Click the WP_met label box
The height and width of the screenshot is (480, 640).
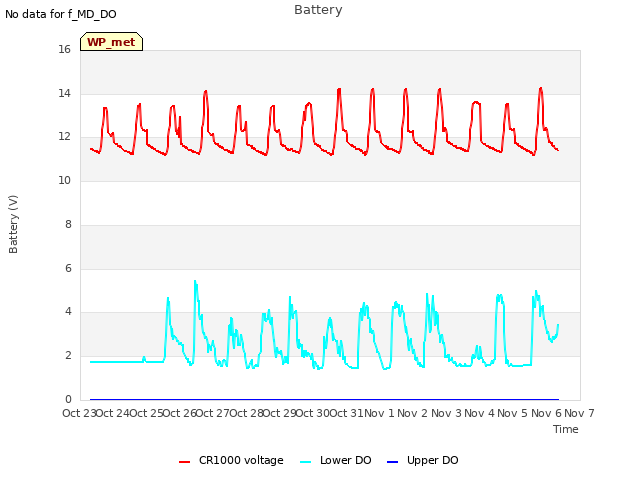point(111,42)
